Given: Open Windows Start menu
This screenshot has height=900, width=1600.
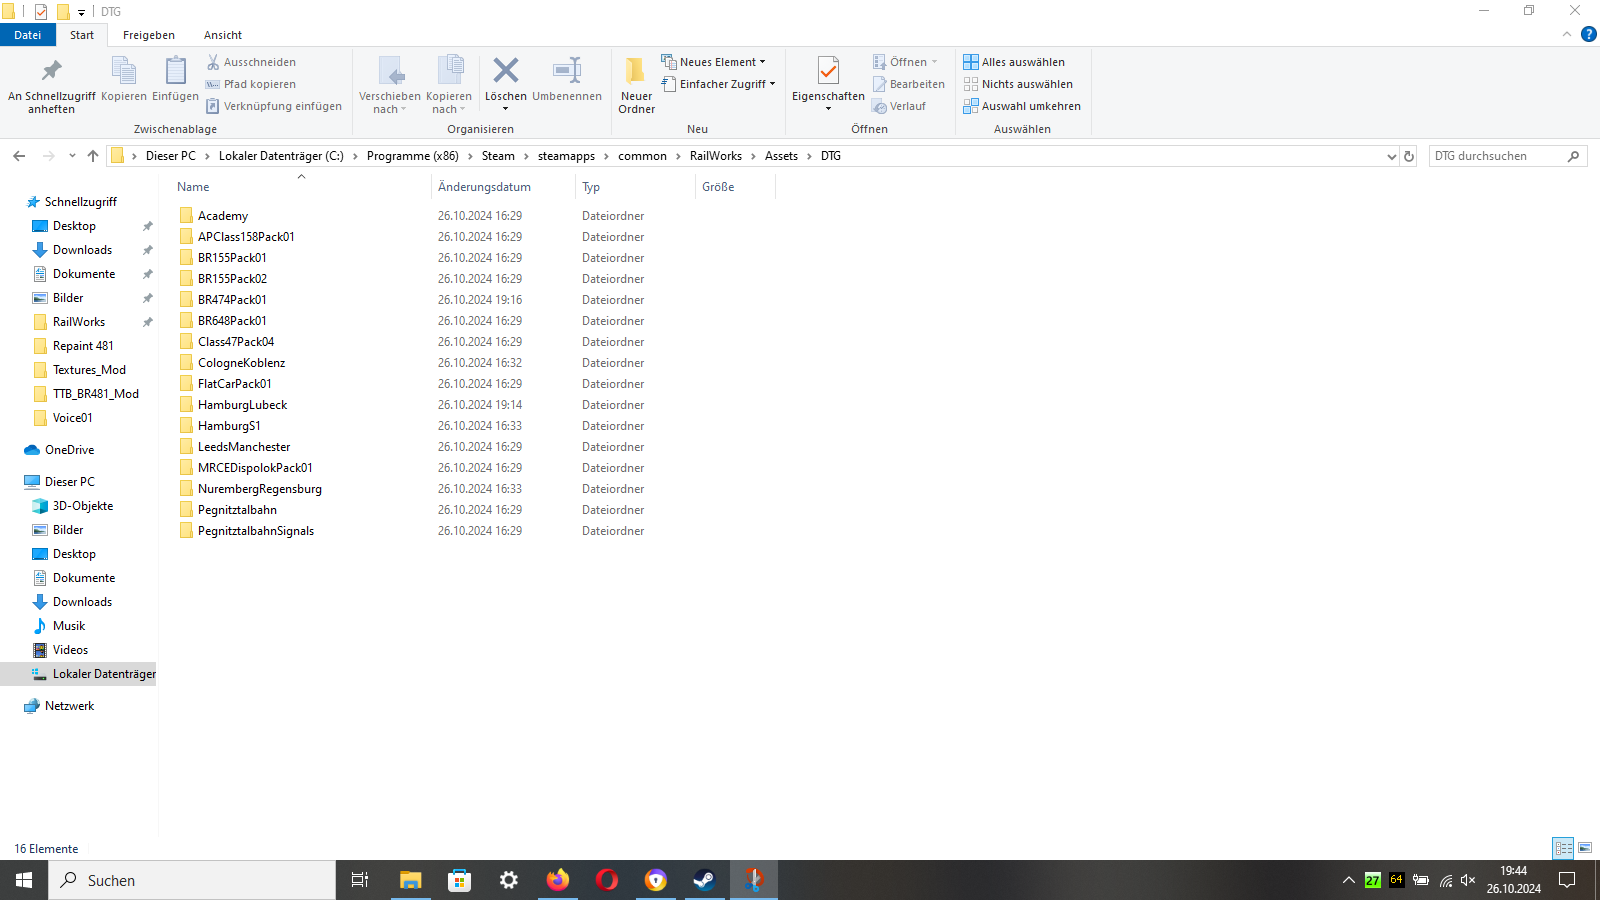Looking at the screenshot, I should [24, 880].
